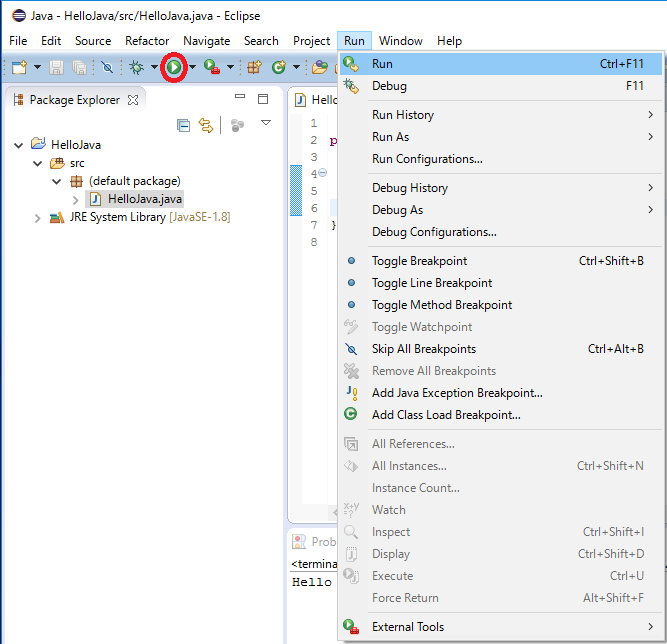Open the Run As submenu
The height and width of the screenshot is (644, 667).
(x=501, y=137)
